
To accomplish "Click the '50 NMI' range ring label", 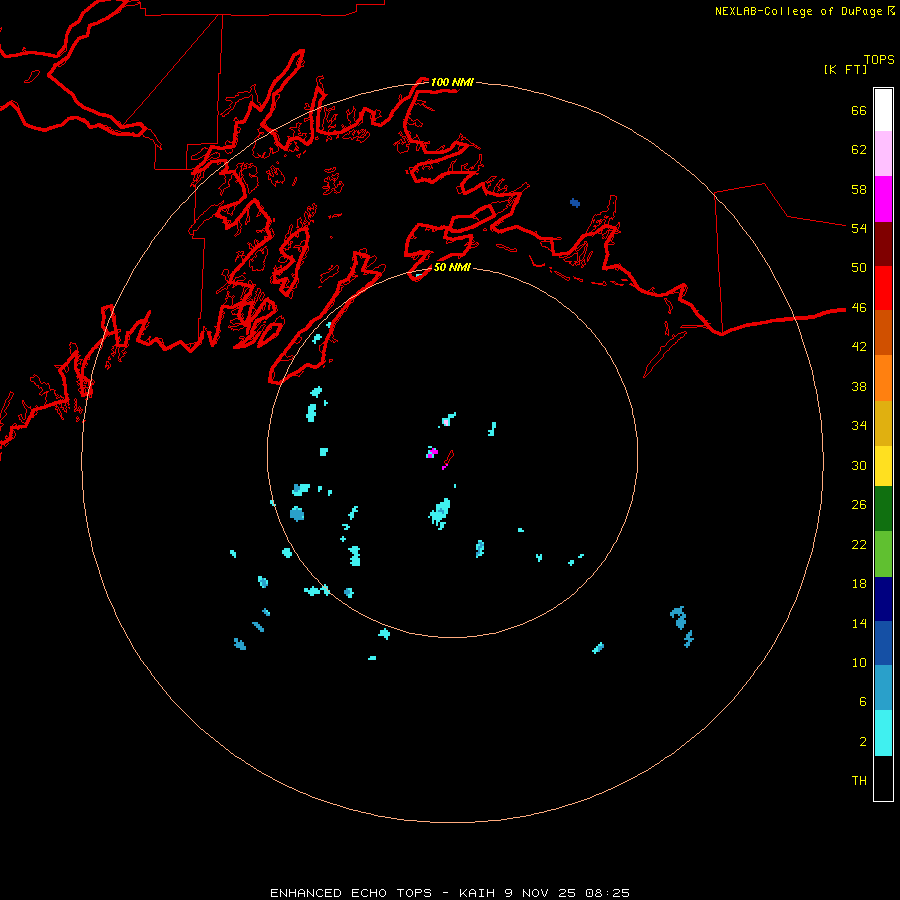I will pos(452,267).
